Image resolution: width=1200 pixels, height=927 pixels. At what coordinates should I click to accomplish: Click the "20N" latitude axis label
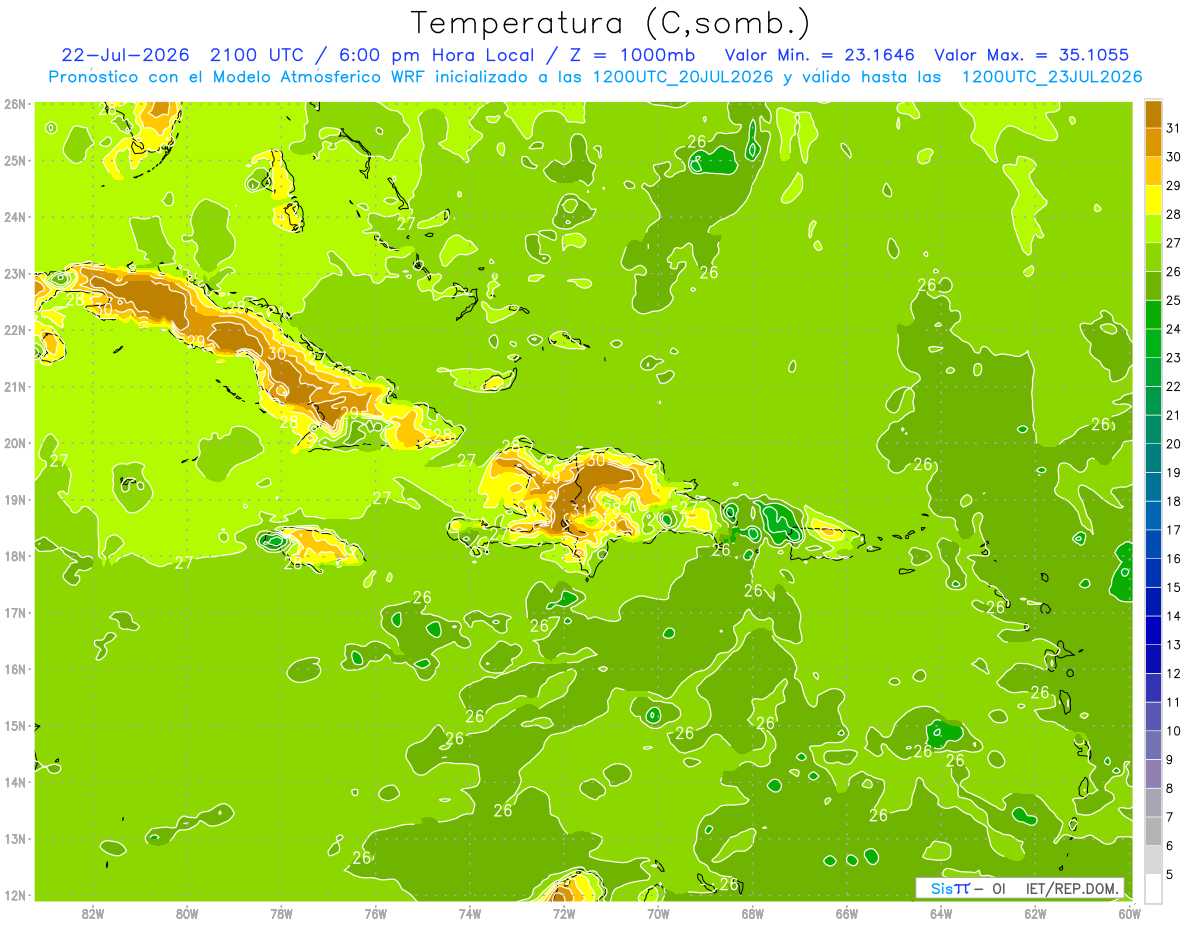coord(15,443)
